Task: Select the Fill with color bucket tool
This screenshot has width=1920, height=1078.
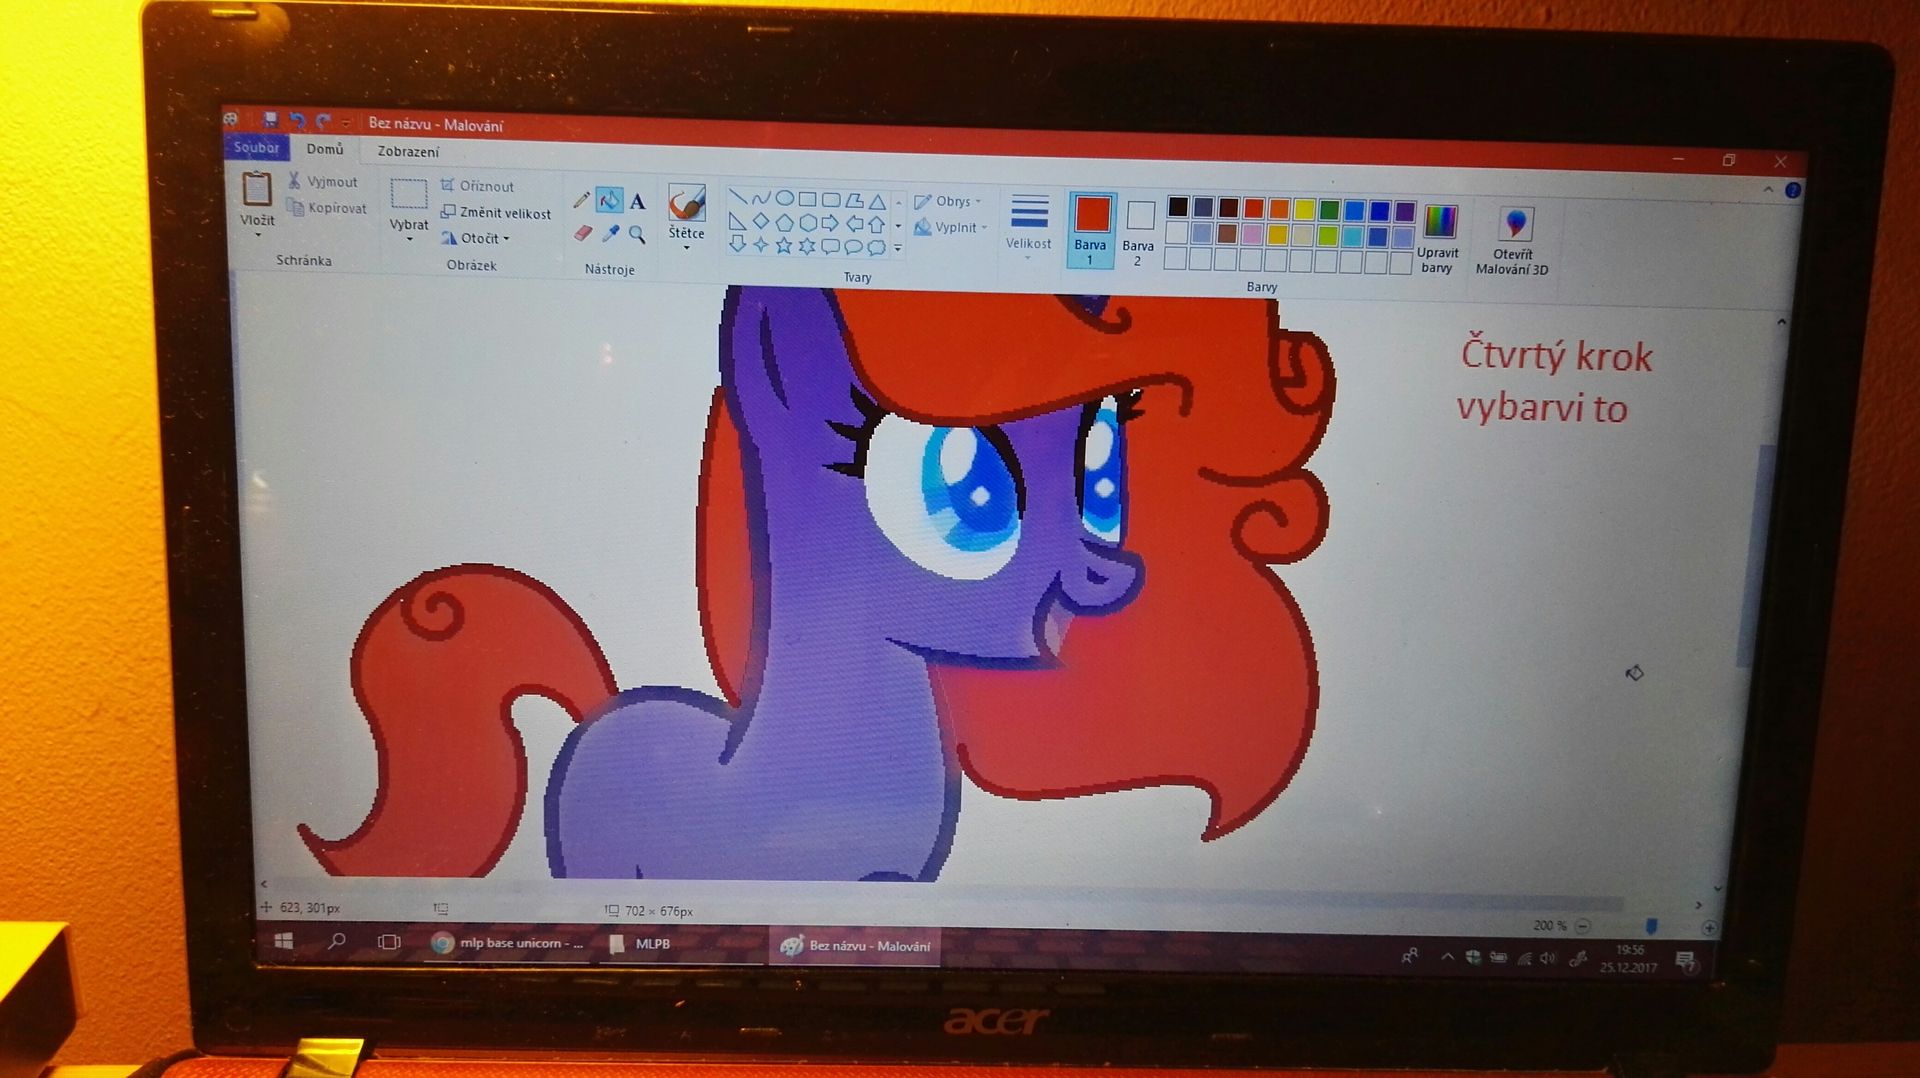Action: click(608, 200)
